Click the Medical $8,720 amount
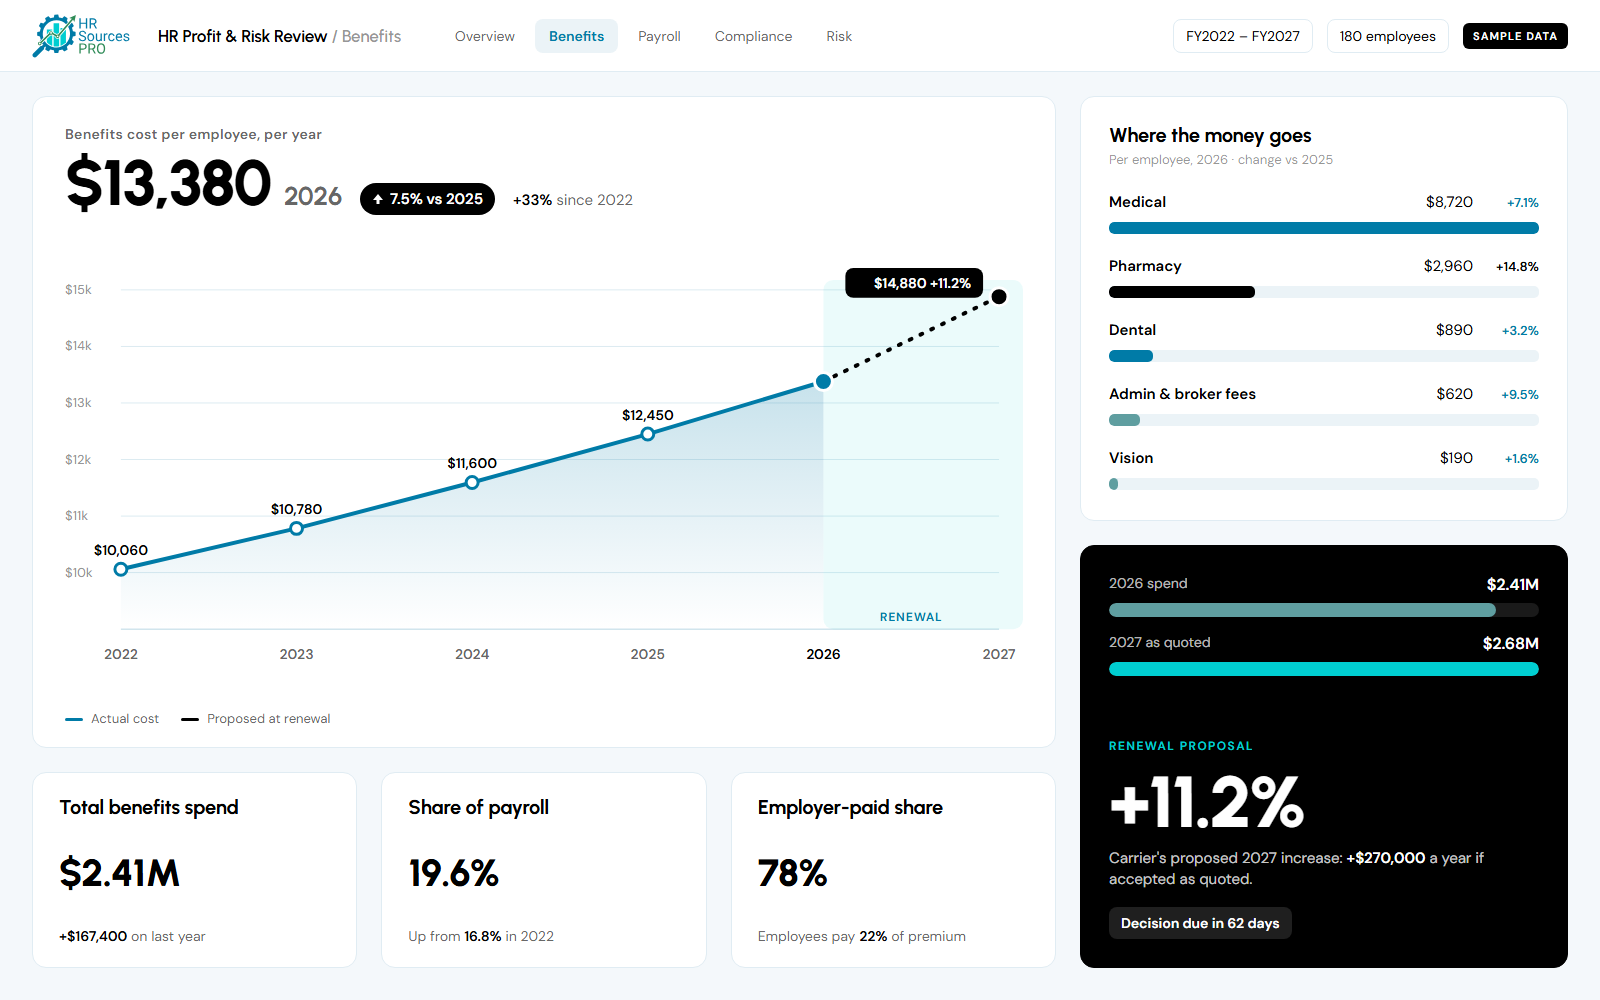Image resolution: width=1600 pixels, height=1000 pixels. coord(1449,202)
